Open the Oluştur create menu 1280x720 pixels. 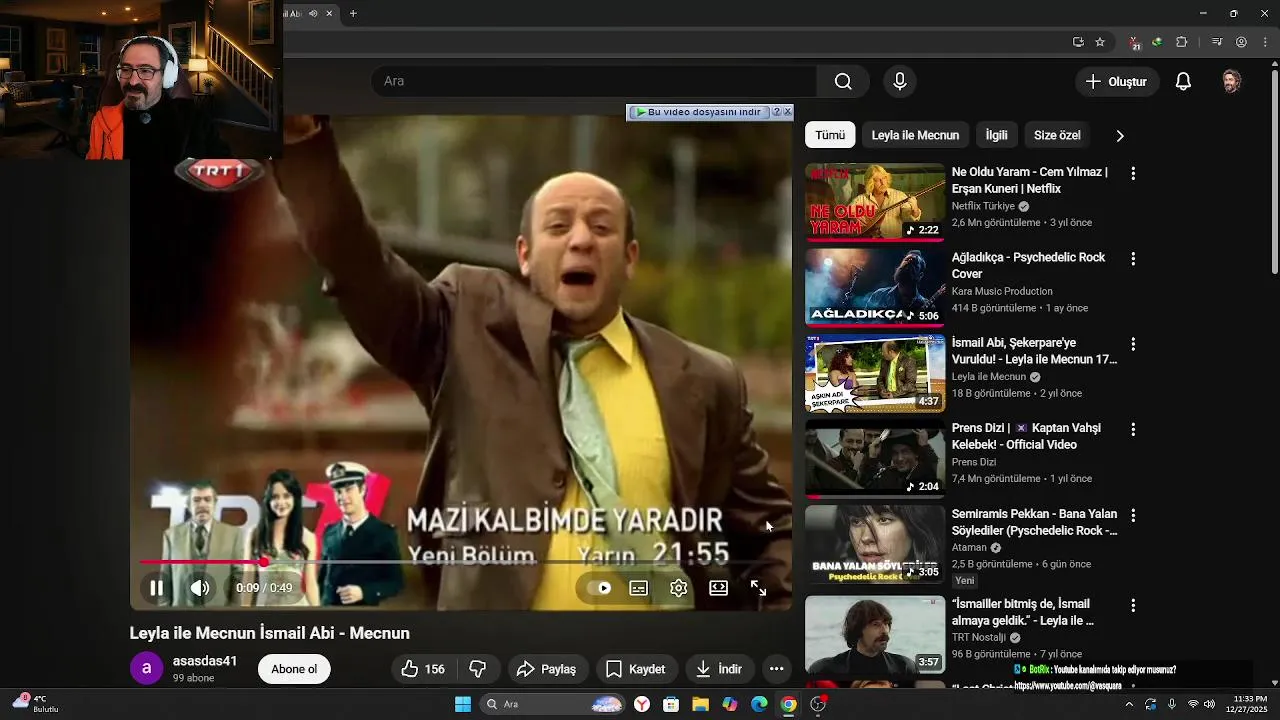click(1118, 81)
